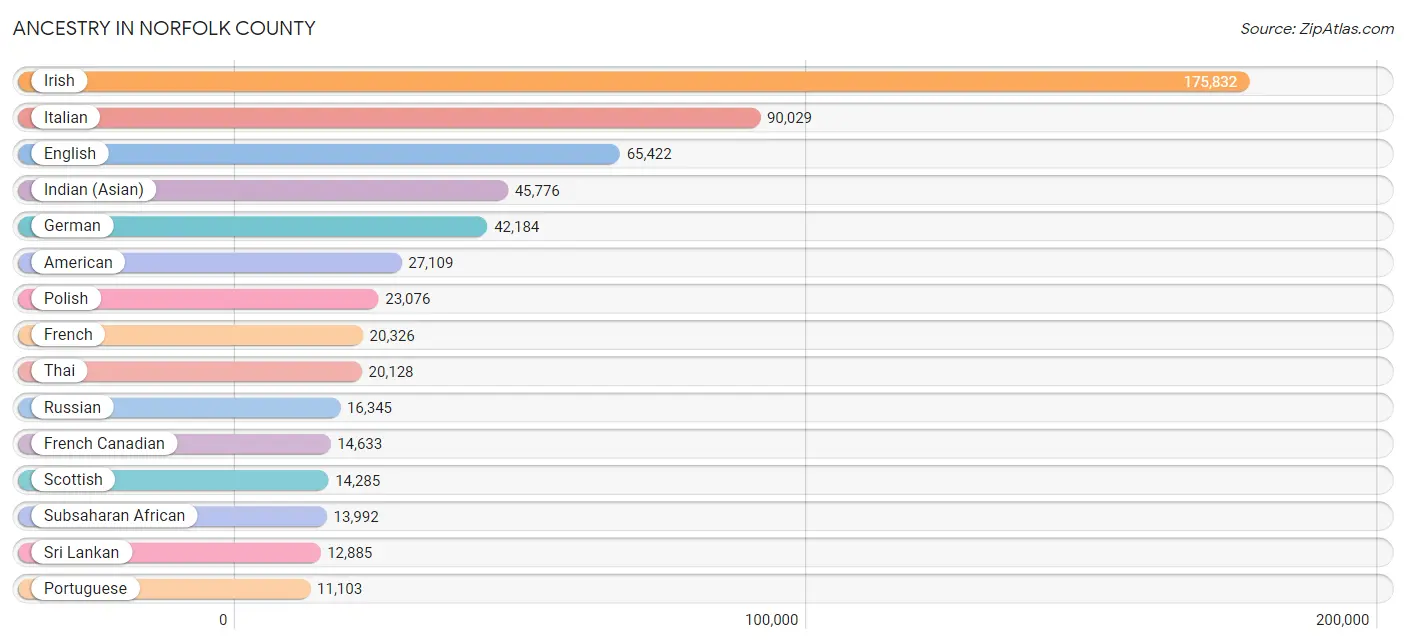Select the 16,345 Russian value
Viewport: 1406px width, 644px height.
point(369,408)
